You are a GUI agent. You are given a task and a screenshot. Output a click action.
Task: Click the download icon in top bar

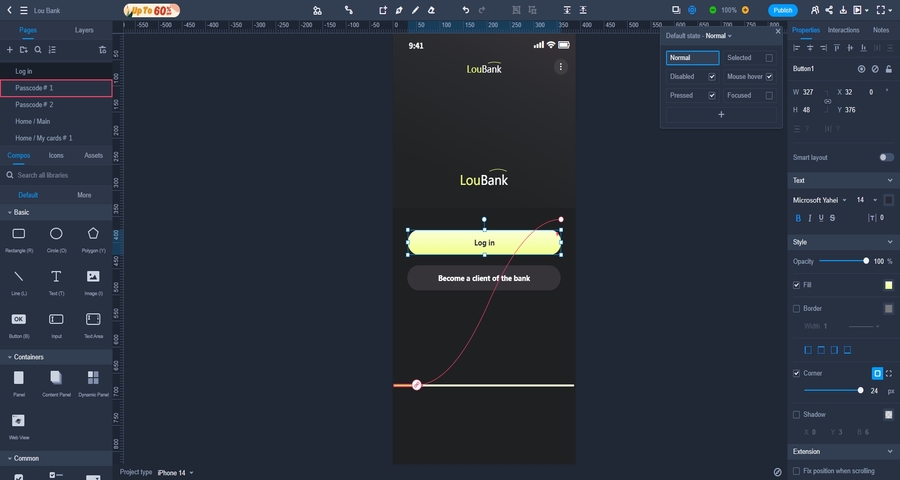point(843,10)
